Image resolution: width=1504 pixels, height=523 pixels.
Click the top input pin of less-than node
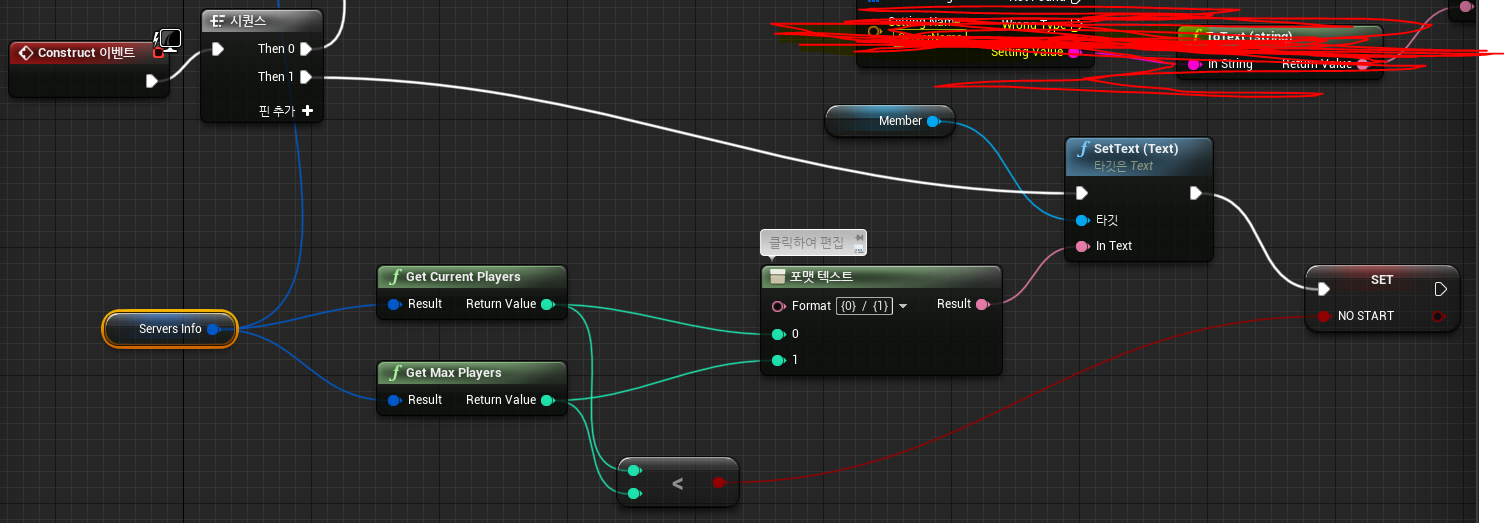tap(635, 470)
